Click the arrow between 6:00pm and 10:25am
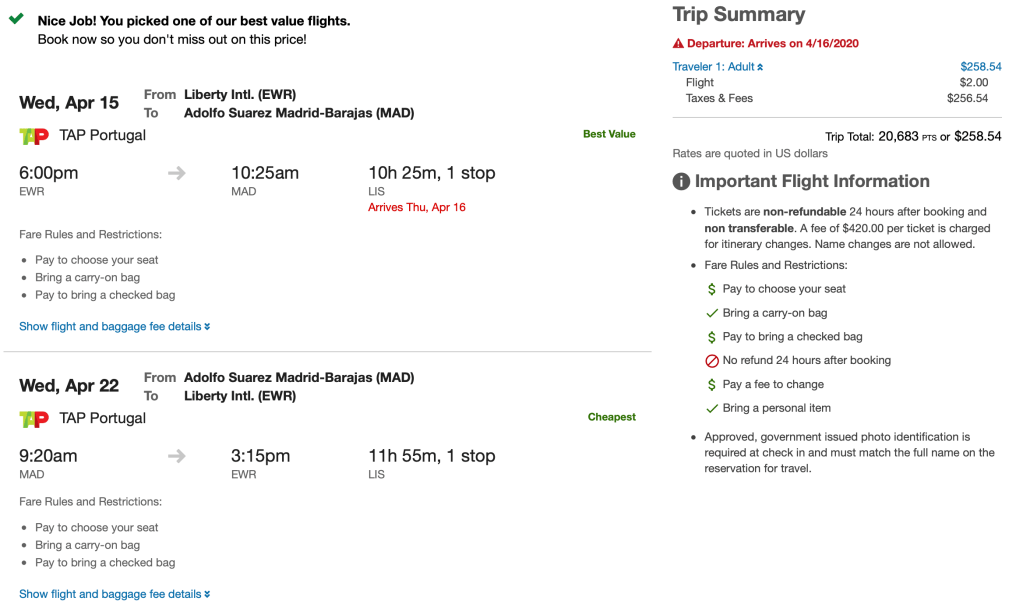This screenshot has width=1023, height=615. (177, 173)
